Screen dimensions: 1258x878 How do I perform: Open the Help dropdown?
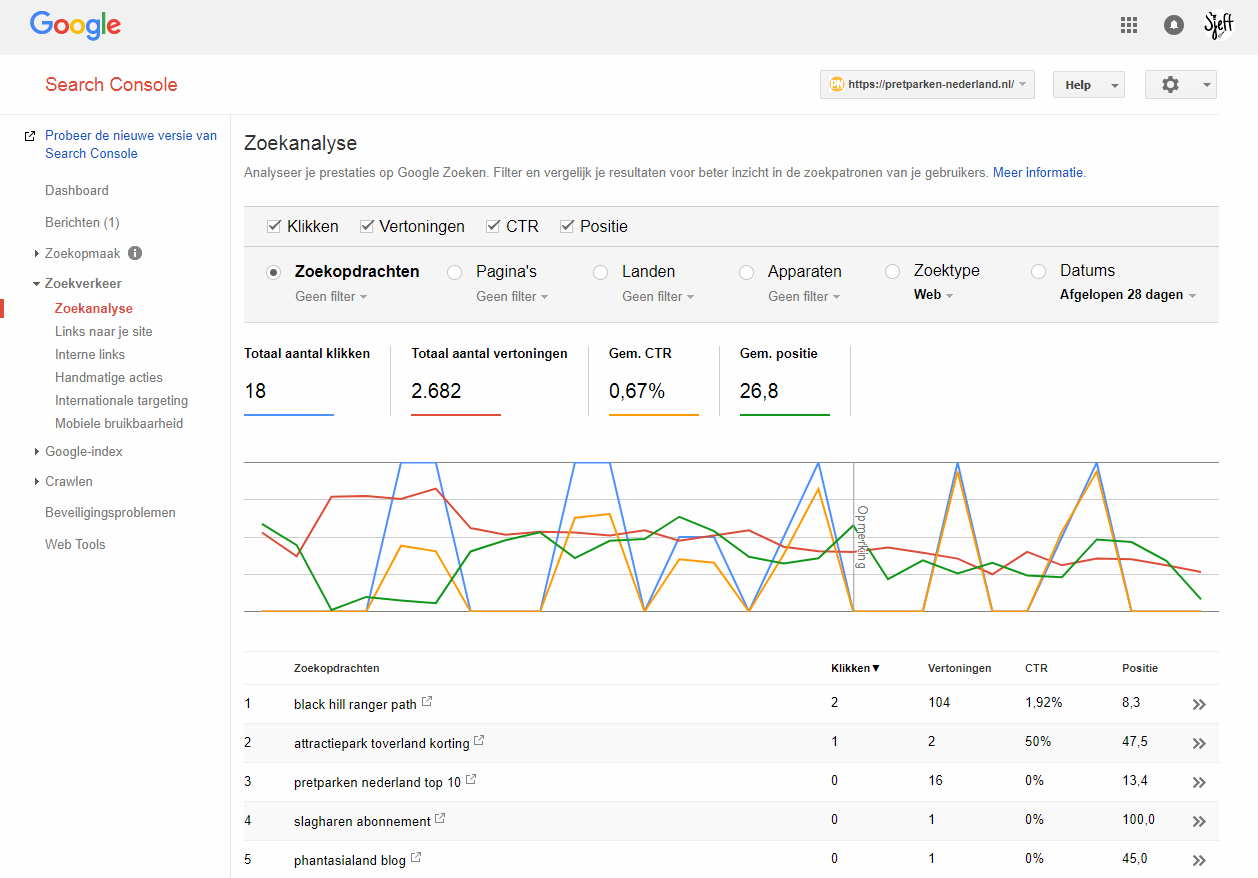1088,85
